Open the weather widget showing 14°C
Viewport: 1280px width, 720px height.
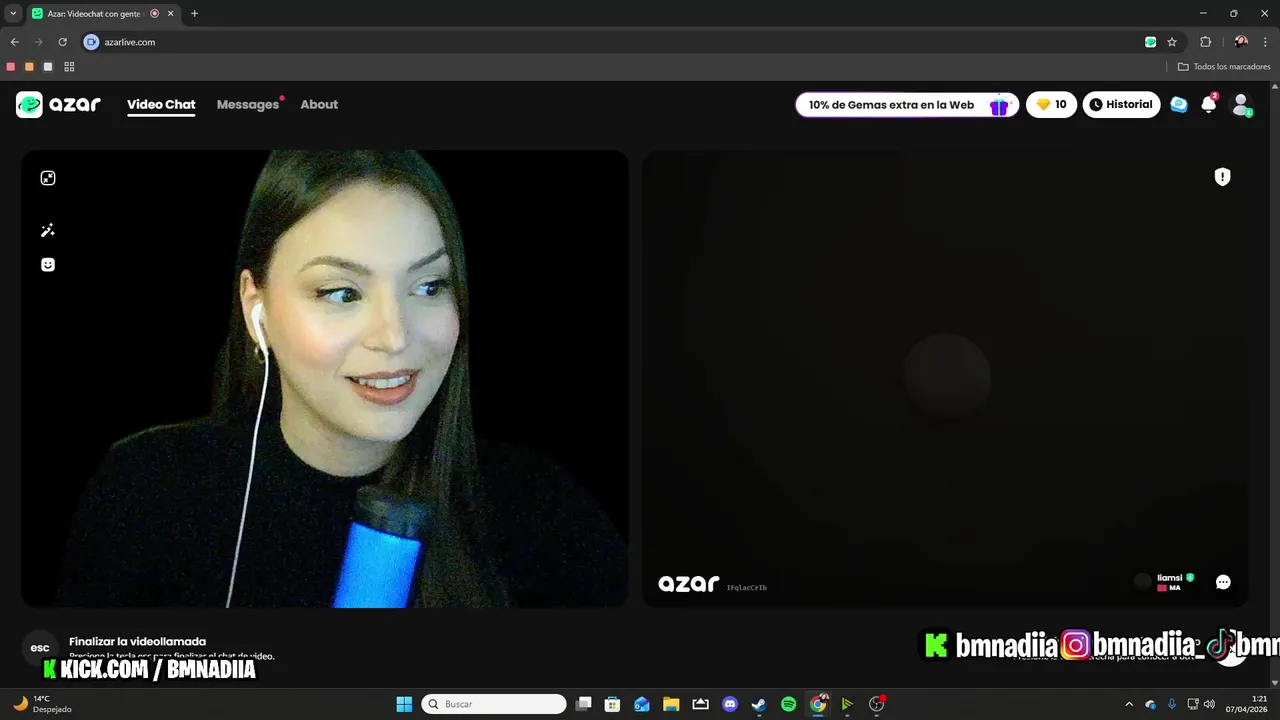point(42,704)
